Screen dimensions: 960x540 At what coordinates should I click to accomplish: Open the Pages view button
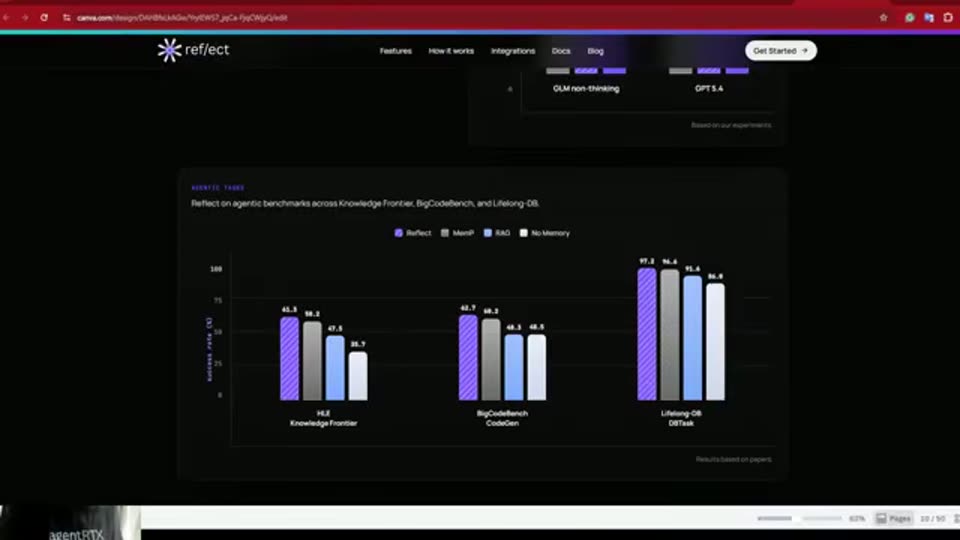pos(894,519)
